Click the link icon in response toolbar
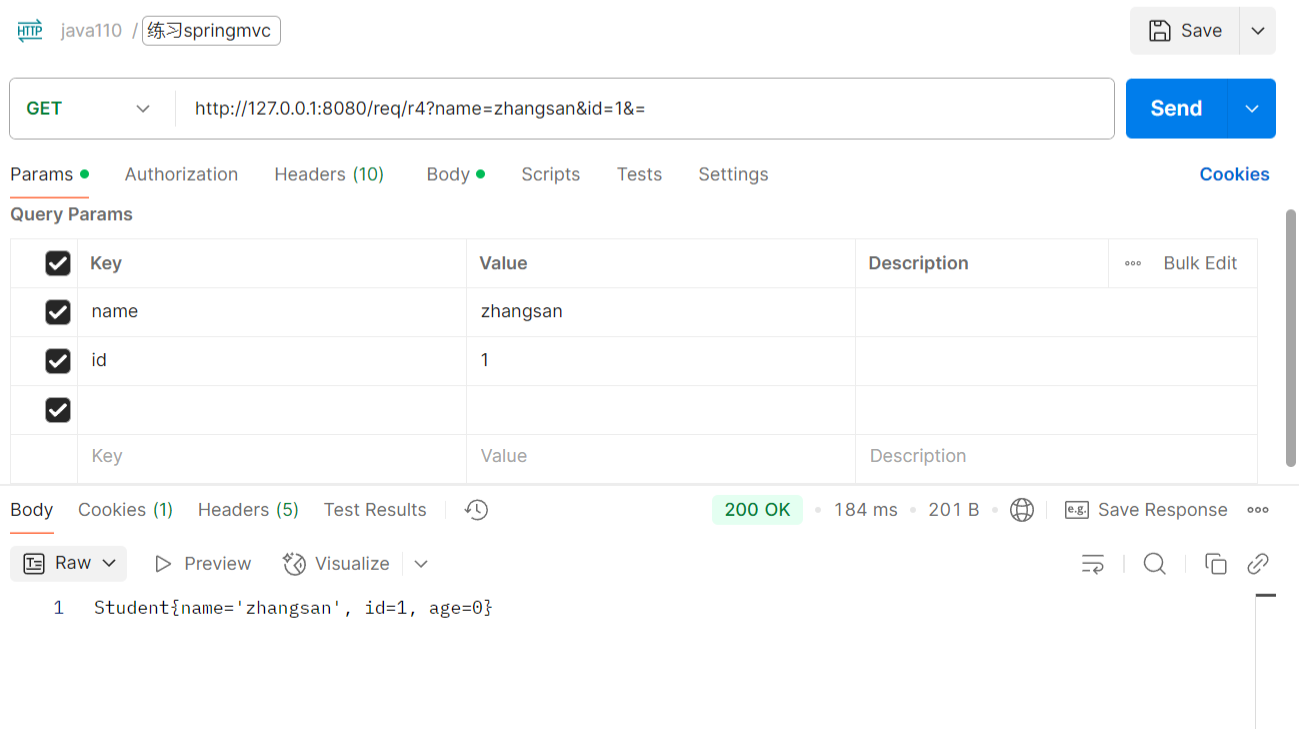This screenshot has height=729, width=1303. [x=1258, y=564]
